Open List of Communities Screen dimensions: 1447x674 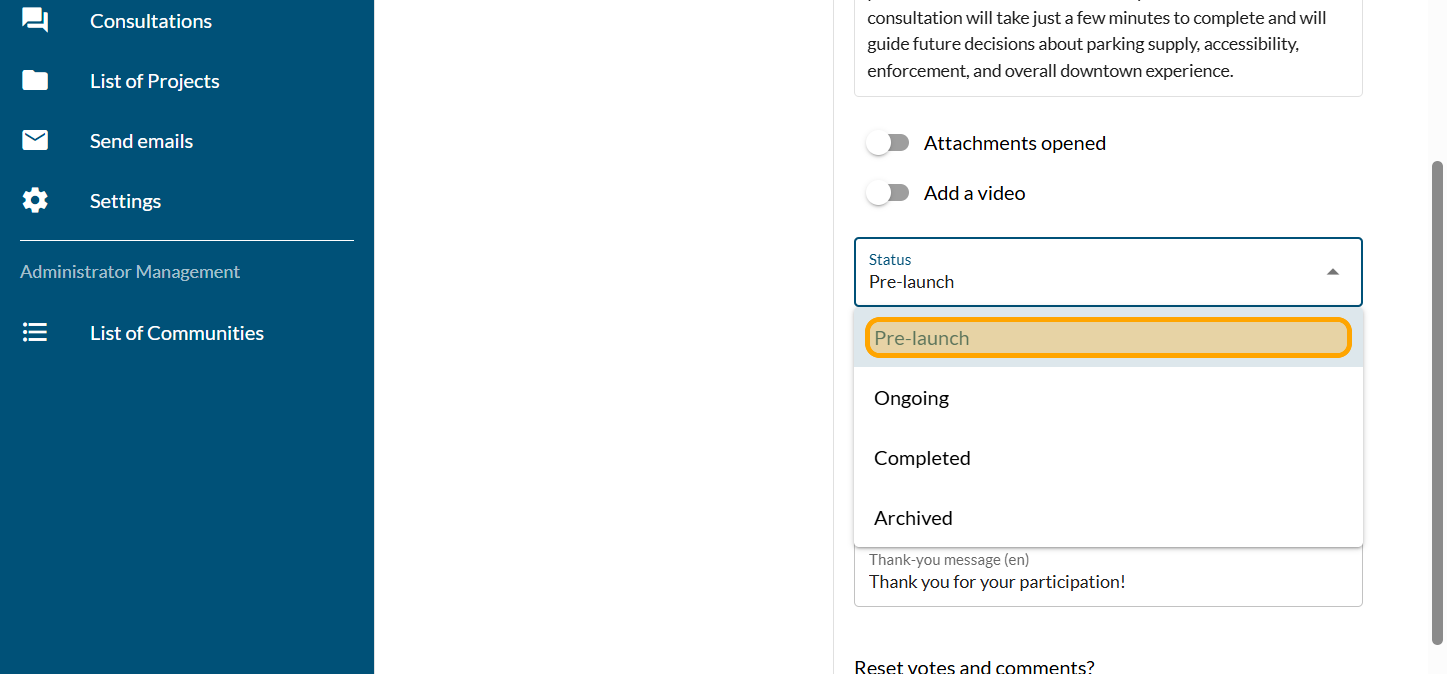[177, 333]
